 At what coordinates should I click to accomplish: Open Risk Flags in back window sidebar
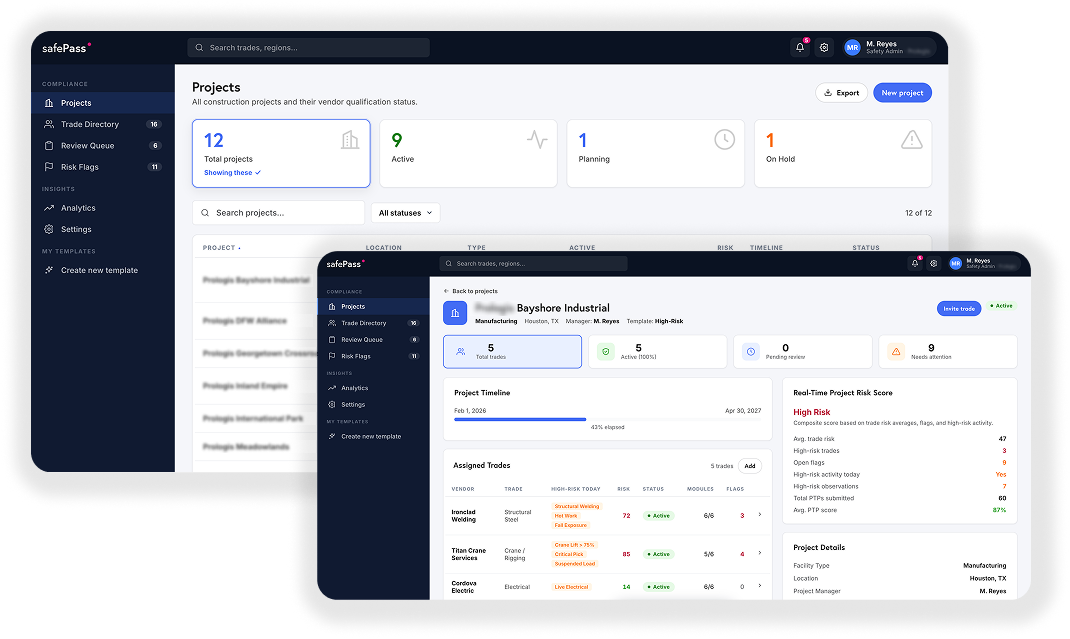(x=103, y=167)
